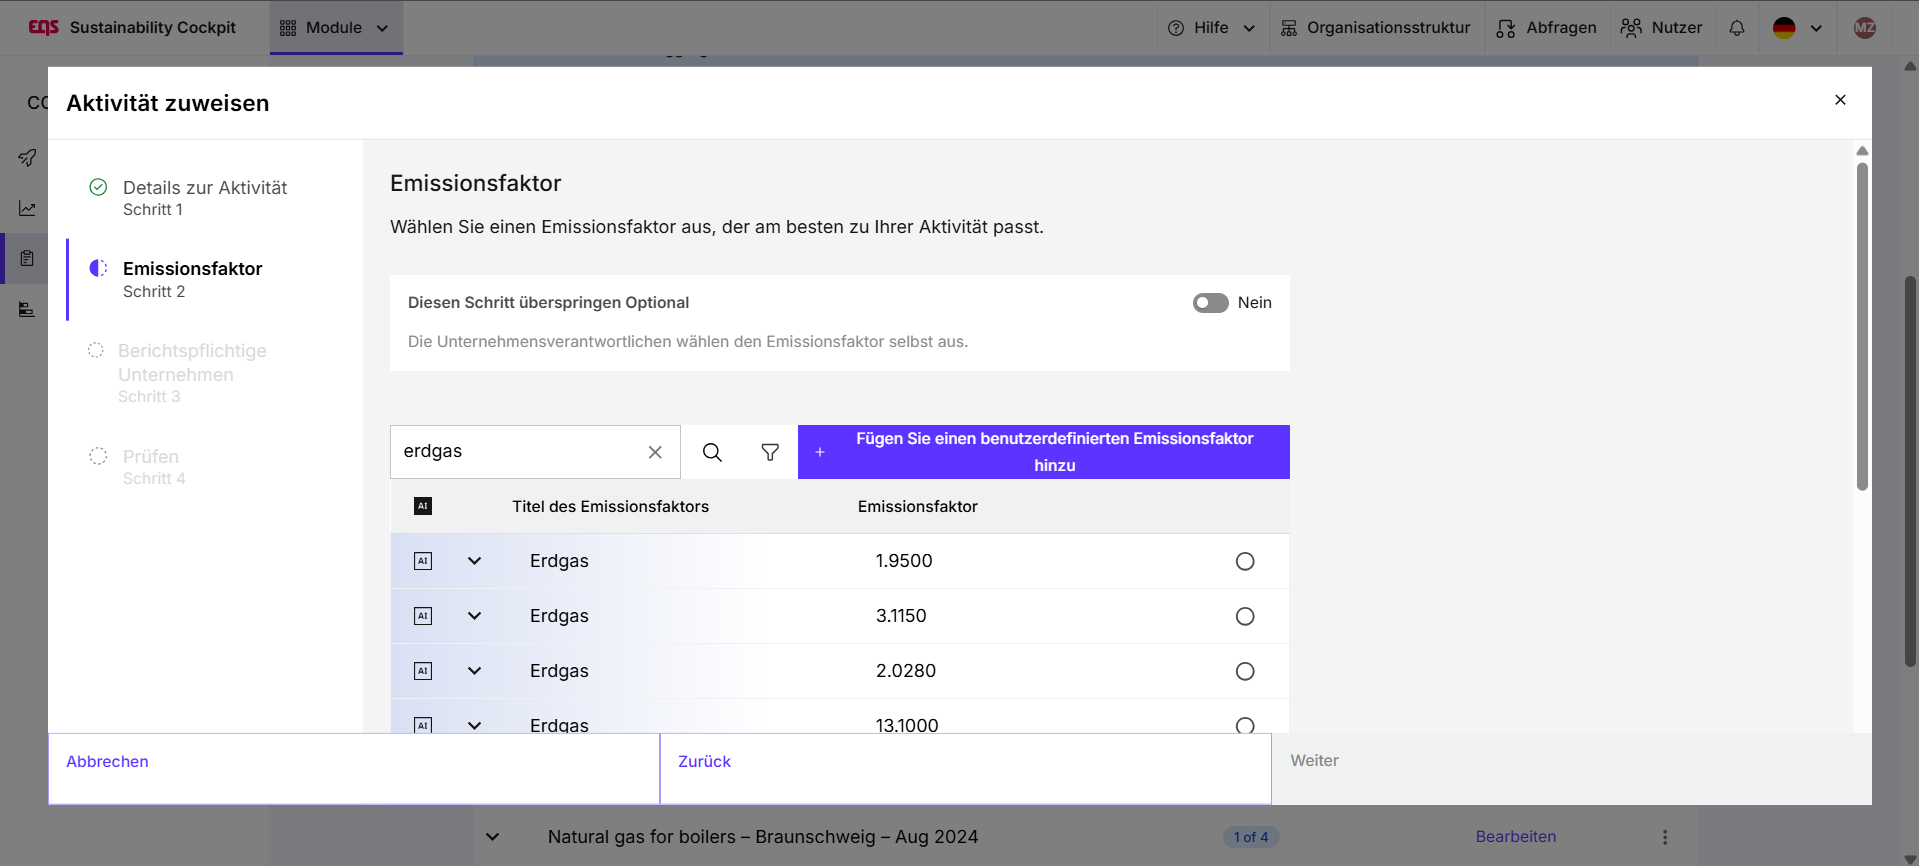Select Erdgas factor 3.1150 radio button
The image size is (1919, 866).
1245,616
